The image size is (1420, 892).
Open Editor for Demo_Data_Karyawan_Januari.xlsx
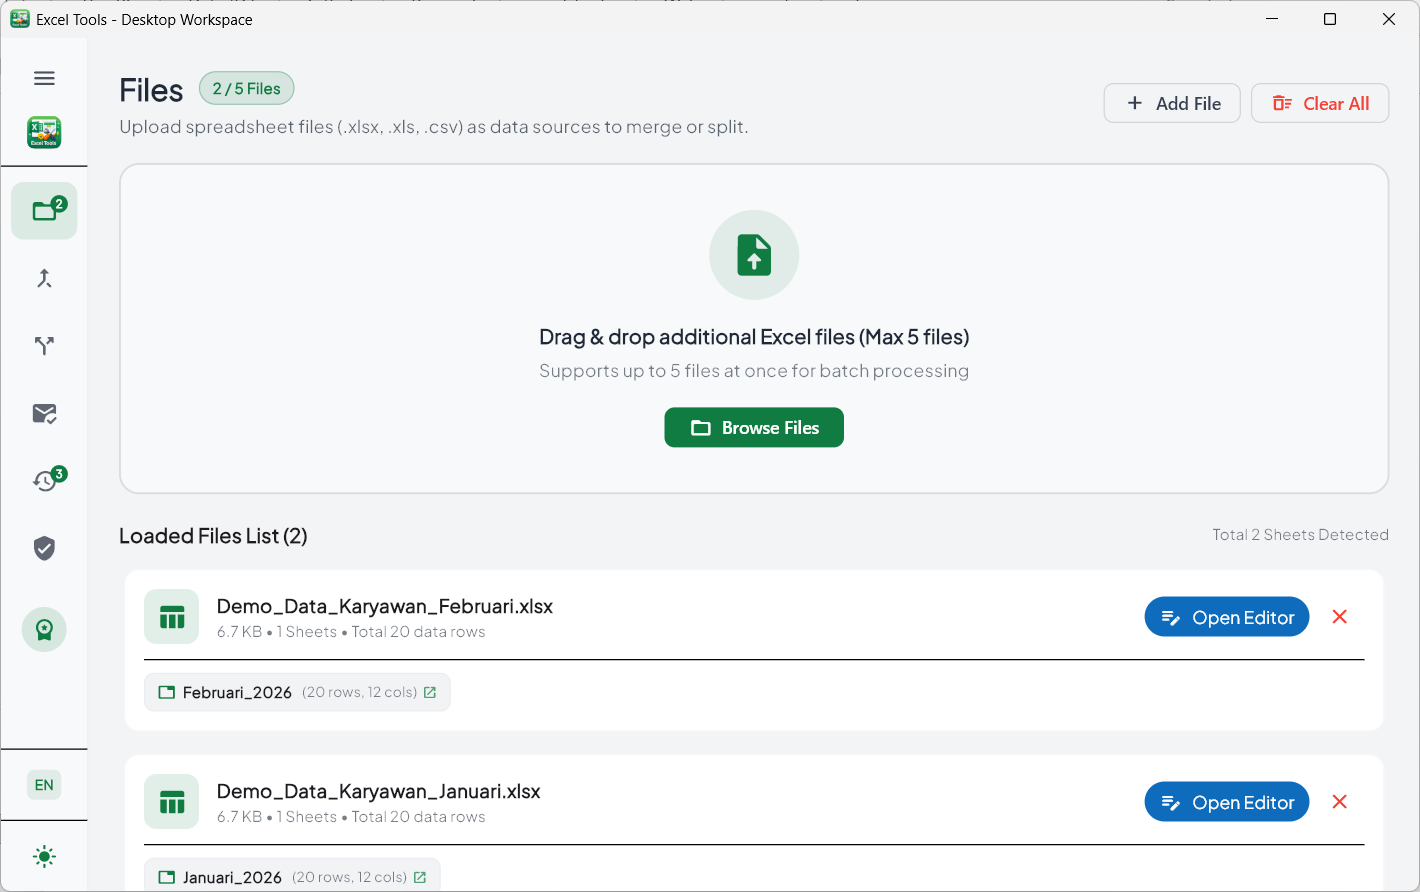tap(1227, 802)
